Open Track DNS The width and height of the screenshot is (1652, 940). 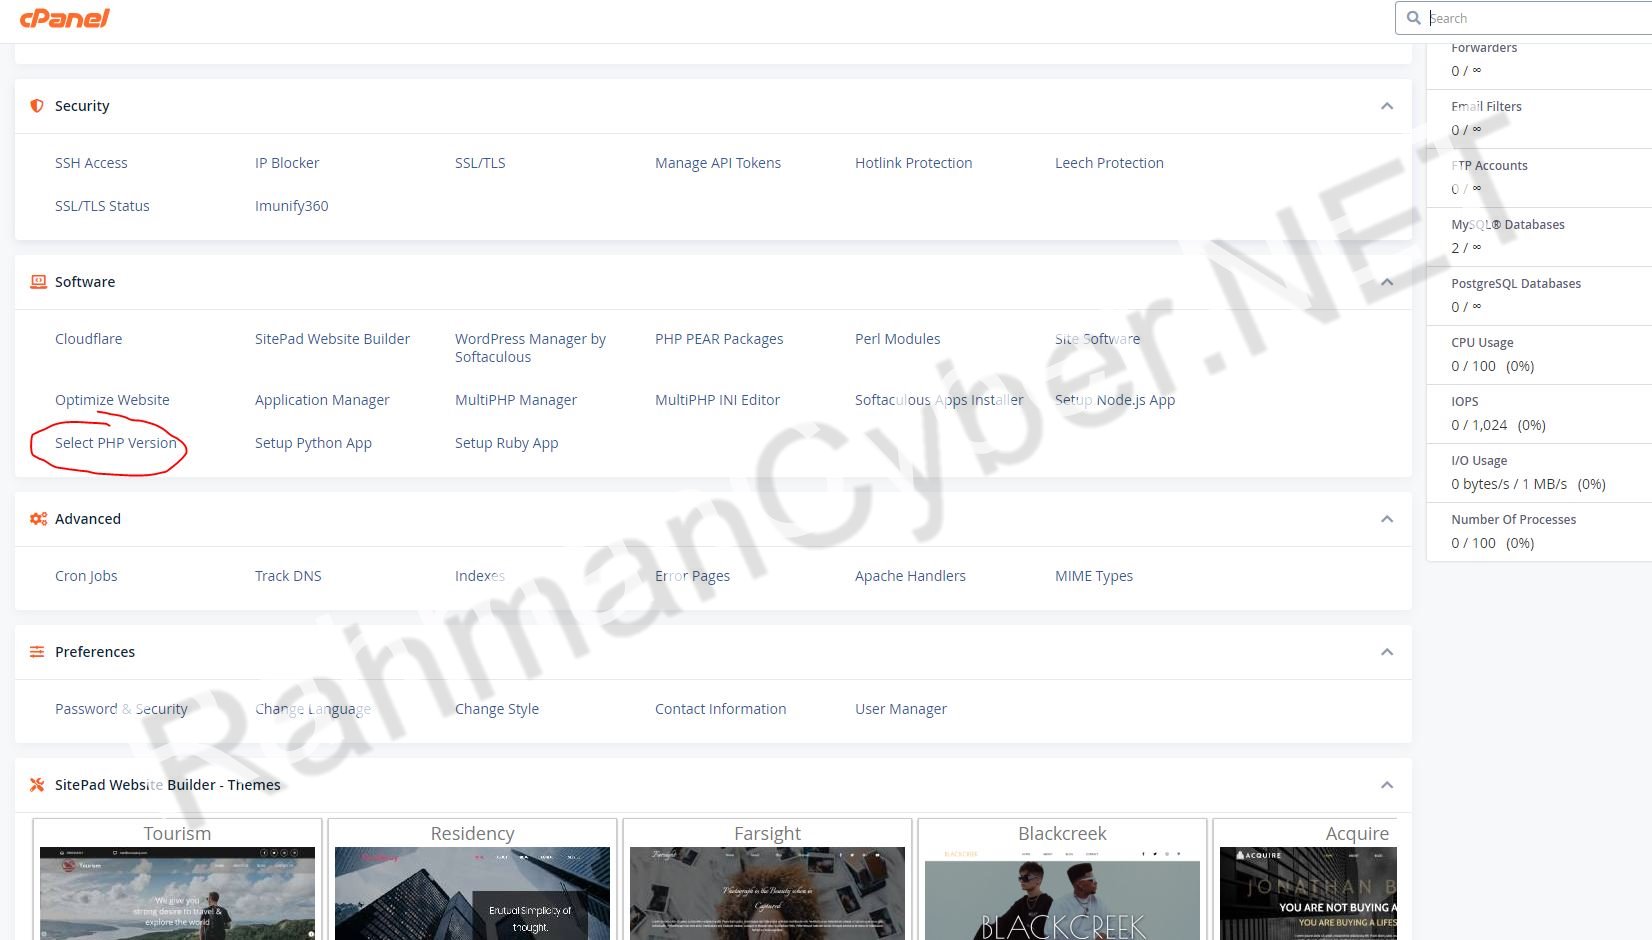288,576
